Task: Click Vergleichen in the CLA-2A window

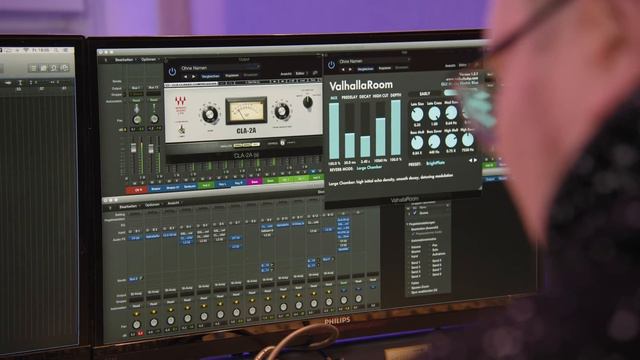Action: pyautogui.click(x=210, y=76)
